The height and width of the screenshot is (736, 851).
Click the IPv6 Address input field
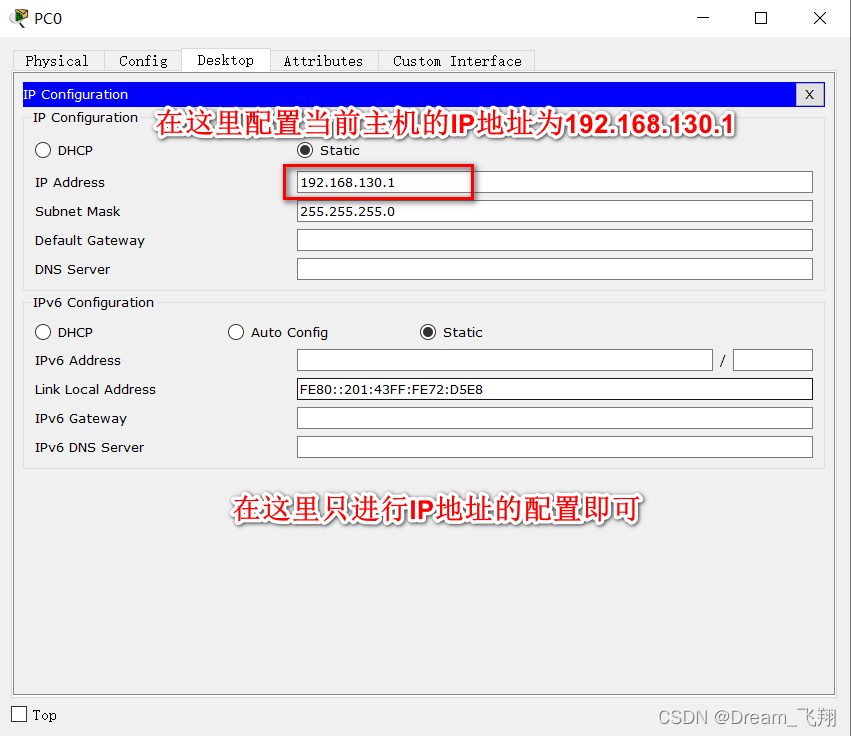pos(505,360)
